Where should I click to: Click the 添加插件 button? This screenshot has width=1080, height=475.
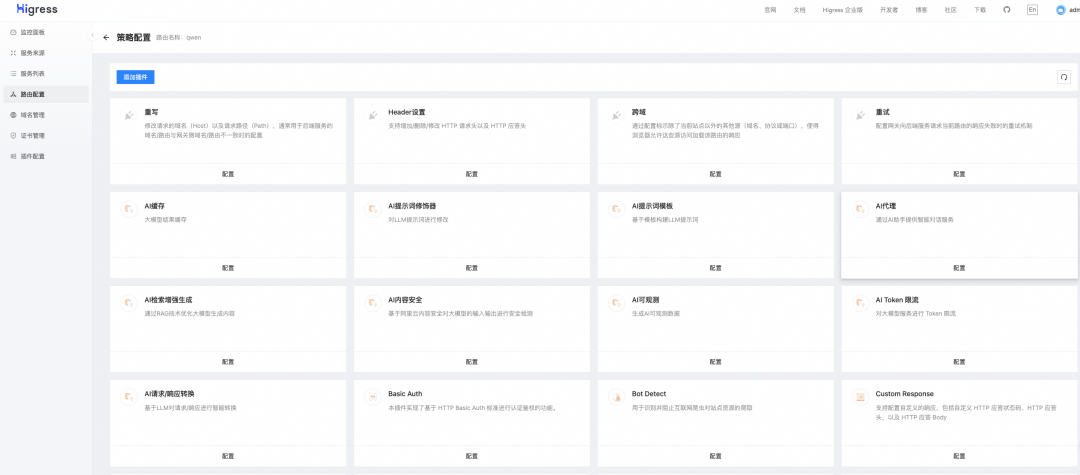click(136, 77)
